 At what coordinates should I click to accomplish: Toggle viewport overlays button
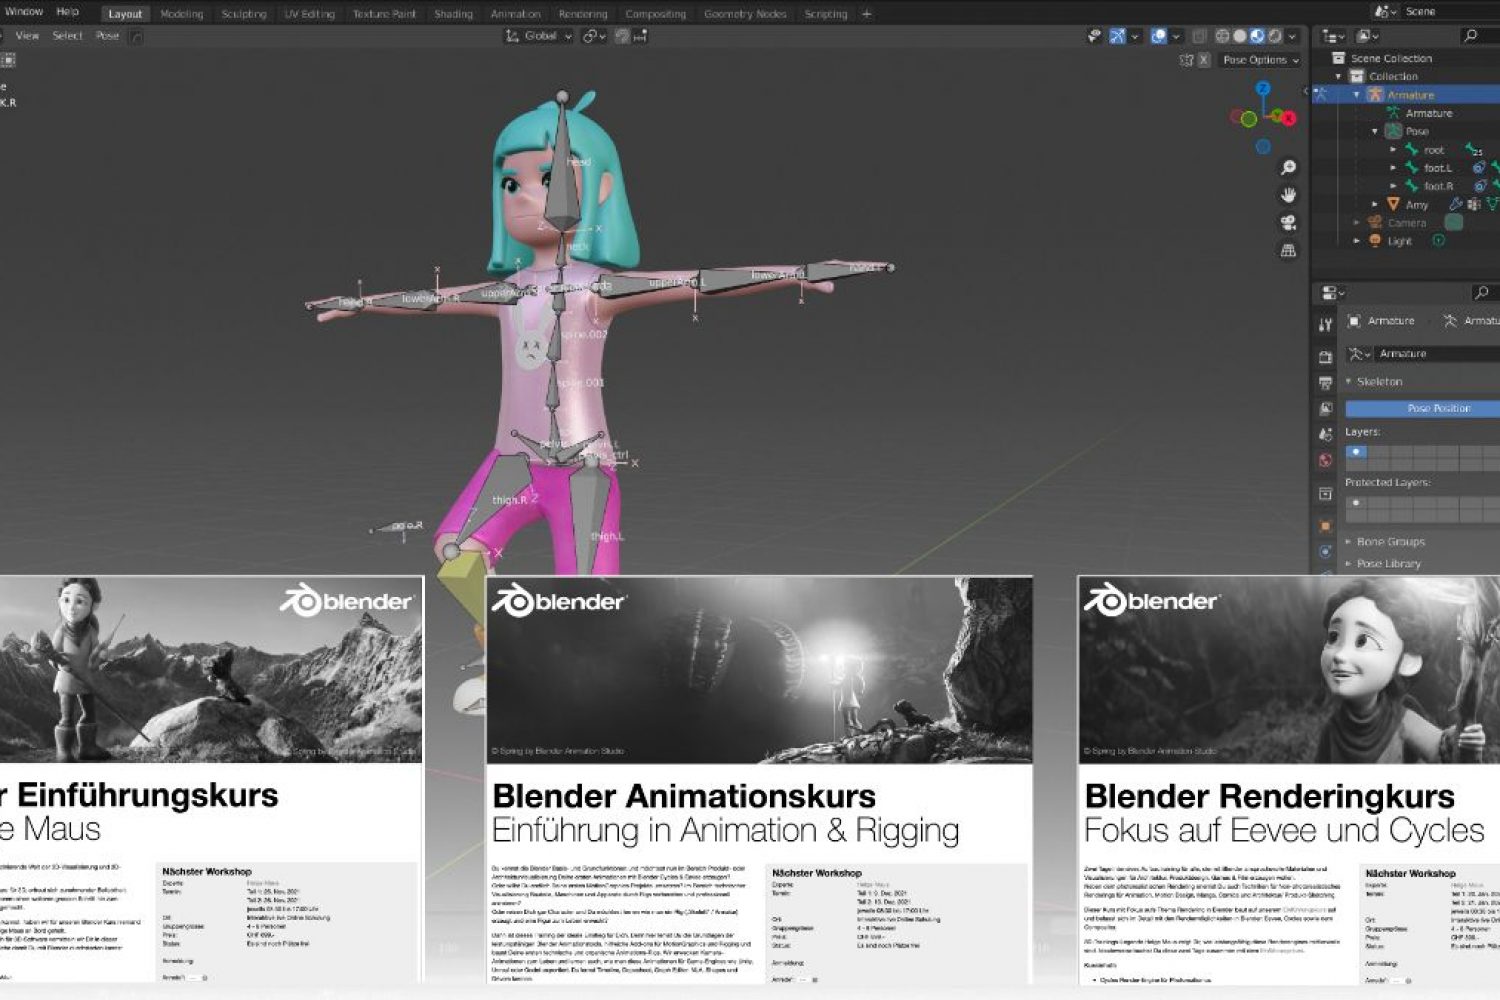click(1159, 36)
